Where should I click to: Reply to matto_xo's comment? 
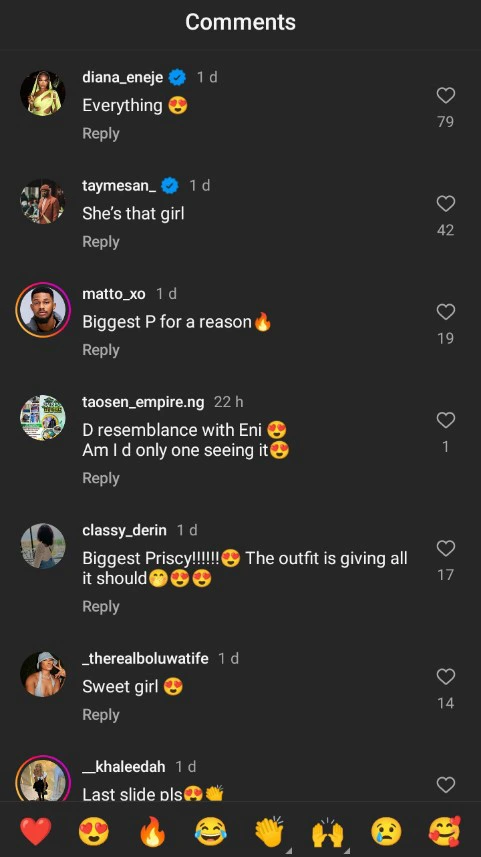101,350
